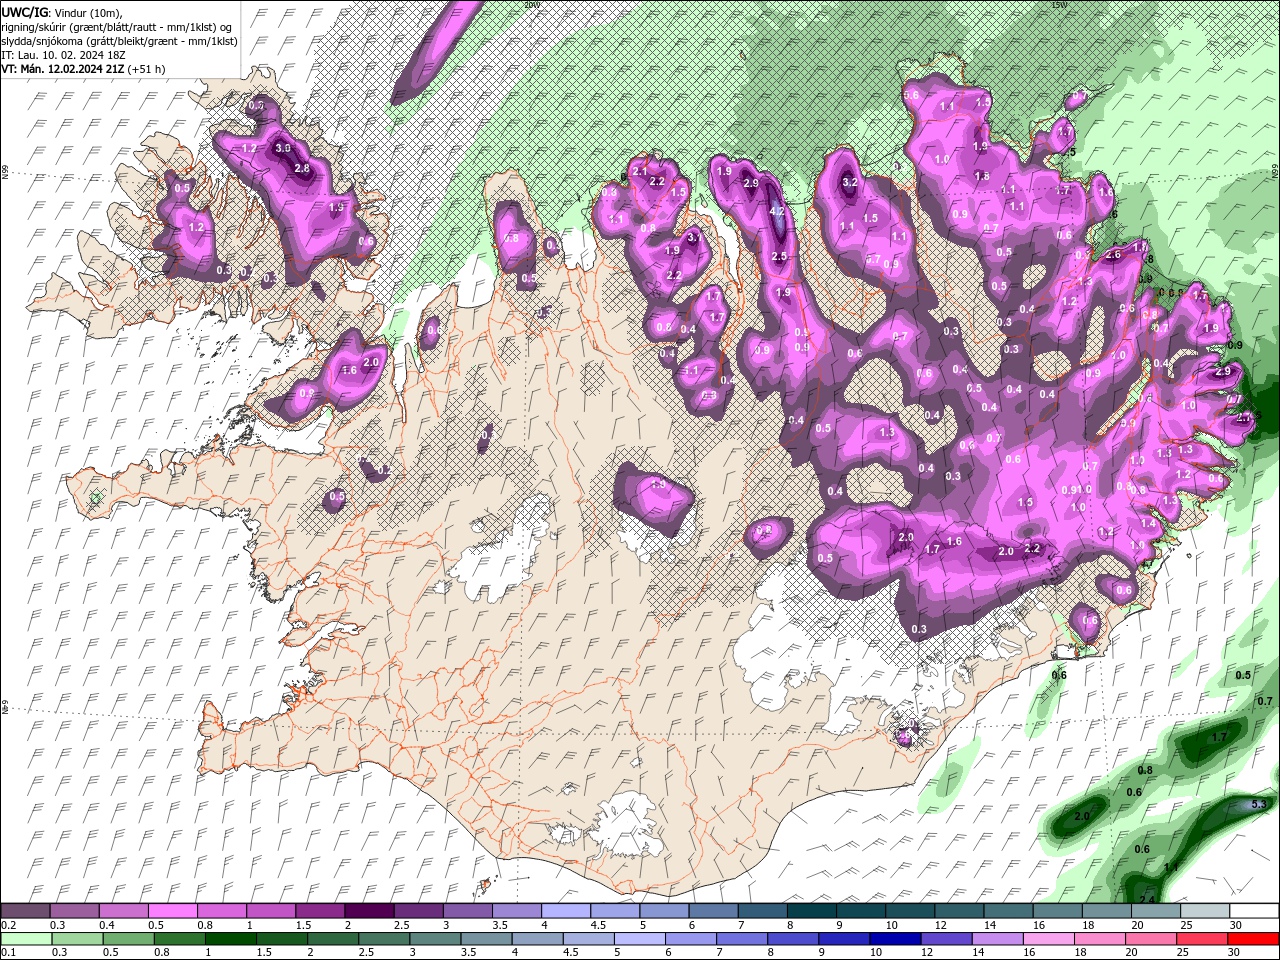This screenshot has width=1280, height=960.
Task: Click the crimson rain swatch labelled 25
Action: (x=1203, y=938)
